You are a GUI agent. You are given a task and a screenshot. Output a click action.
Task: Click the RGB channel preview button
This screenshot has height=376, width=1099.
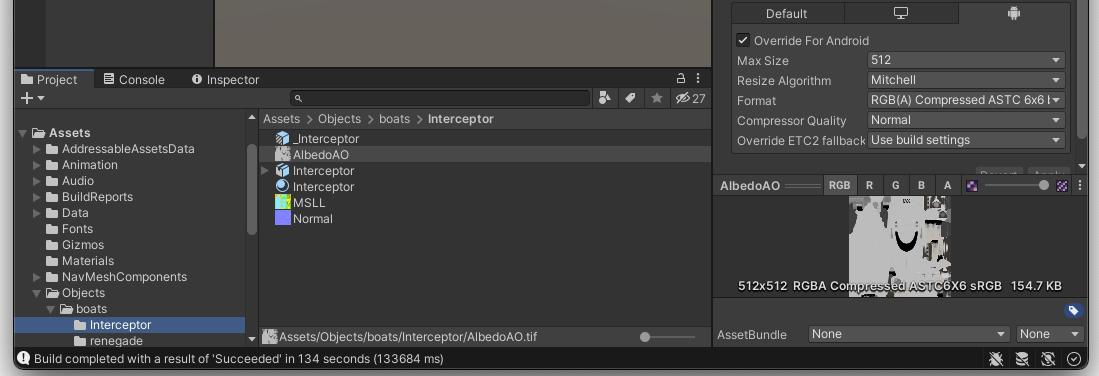[839, 185]
